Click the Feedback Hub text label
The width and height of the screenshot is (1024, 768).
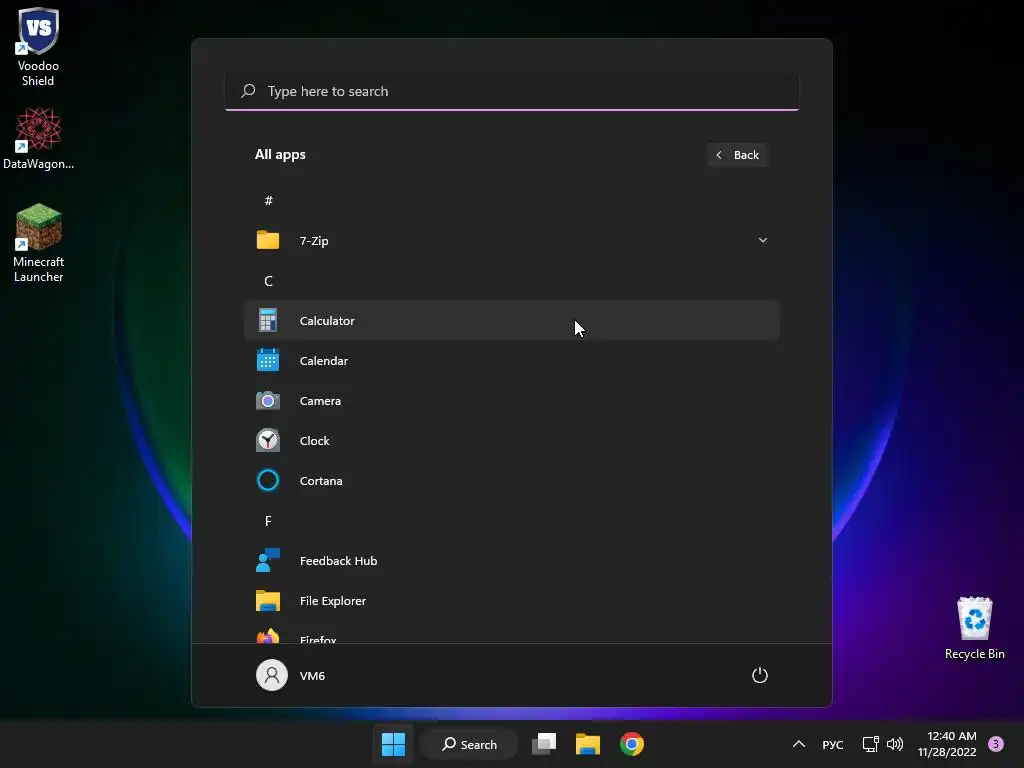[338, 561]
